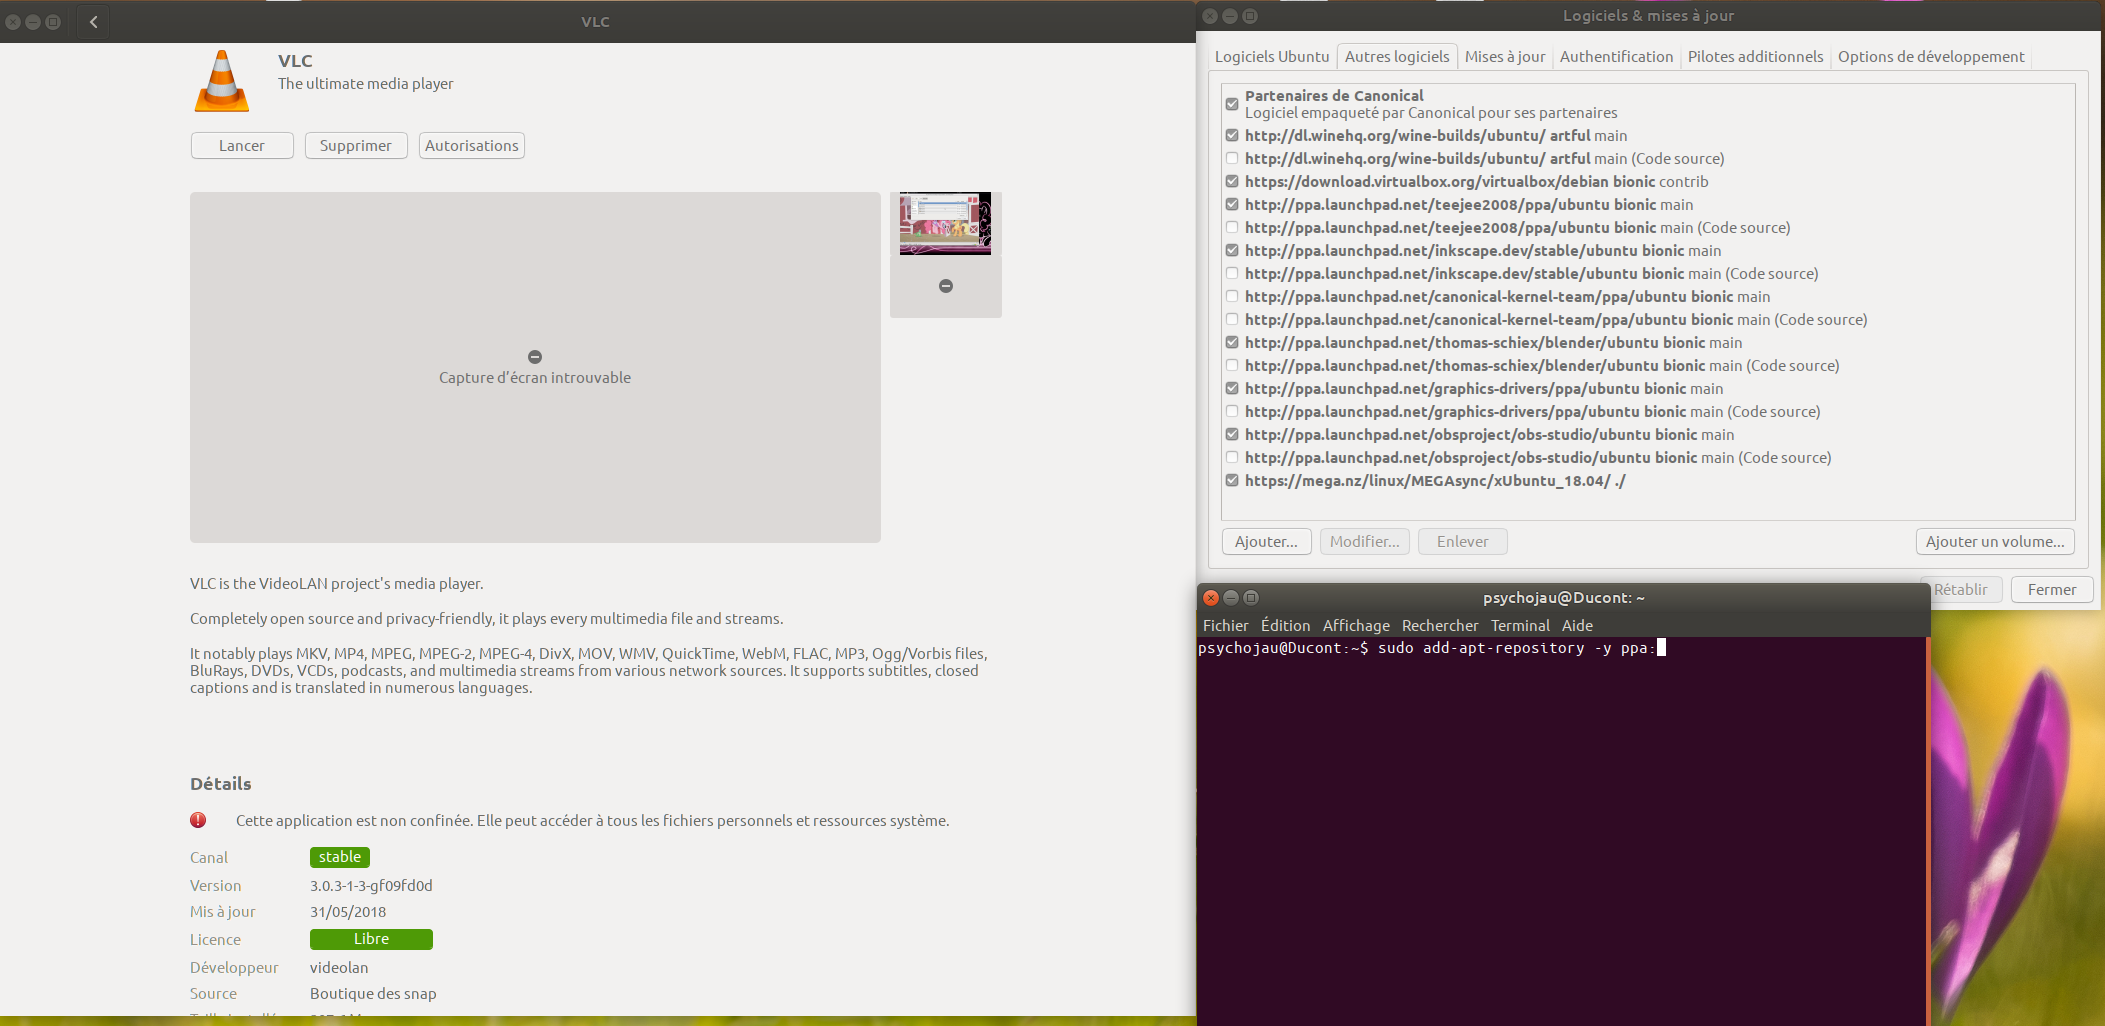Click the Supprimer button to remove VLC
Image resolution: width=2105 pixels, height=1026 pixels.
coord(356,146)
